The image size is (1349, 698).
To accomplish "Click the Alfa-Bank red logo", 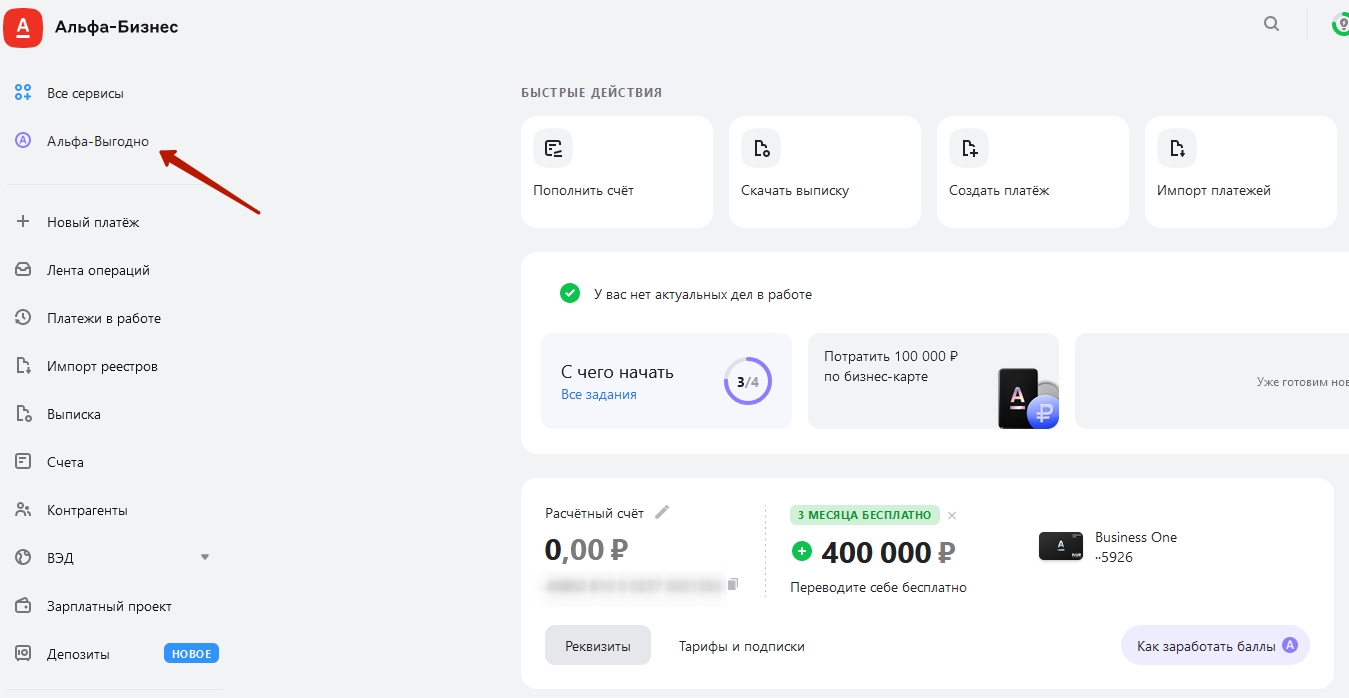I will coord(23,27).
